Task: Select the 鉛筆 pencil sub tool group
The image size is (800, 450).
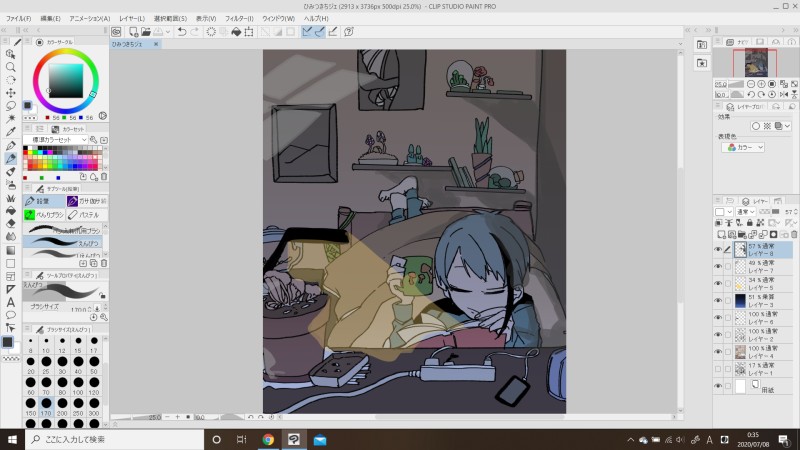Action: tap(44, 201)
